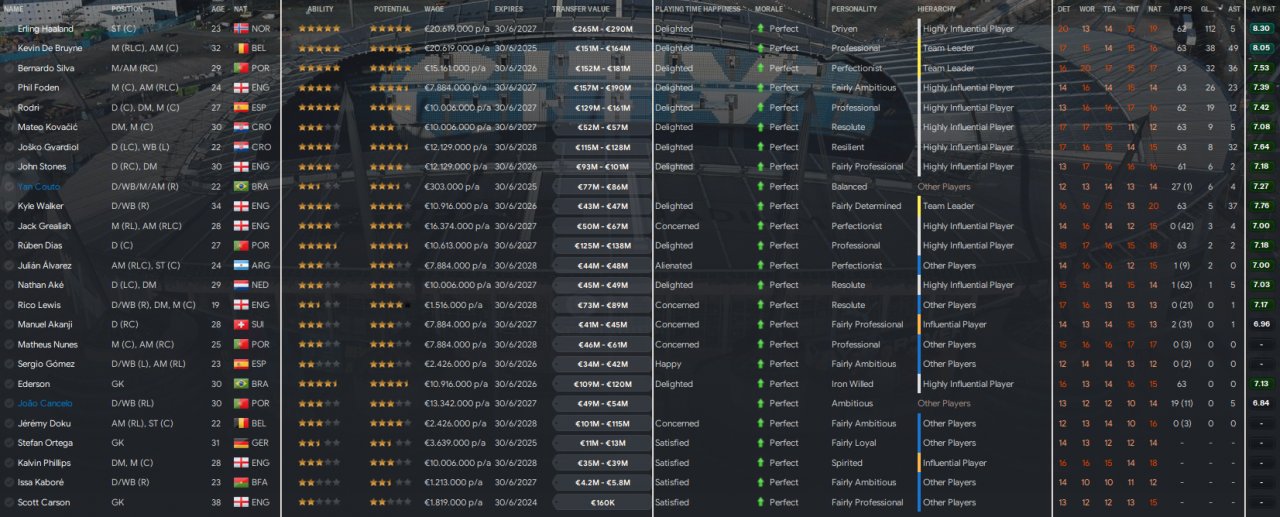Open Erling Haaland's player profile

[x=45, y=28]
